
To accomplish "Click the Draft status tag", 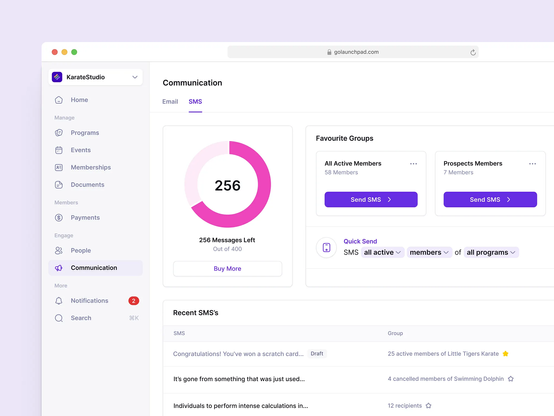I will point(317,354).
